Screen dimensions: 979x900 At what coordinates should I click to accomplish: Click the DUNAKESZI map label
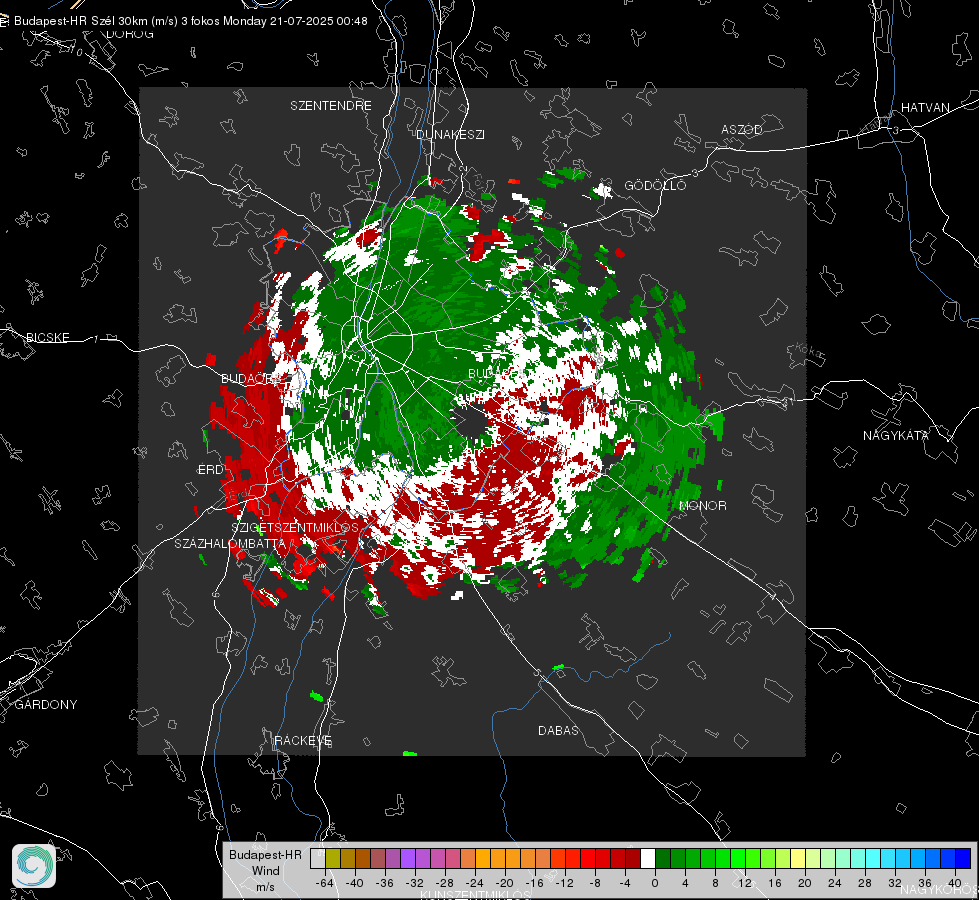pyautogui.click(x=450, y=134)
